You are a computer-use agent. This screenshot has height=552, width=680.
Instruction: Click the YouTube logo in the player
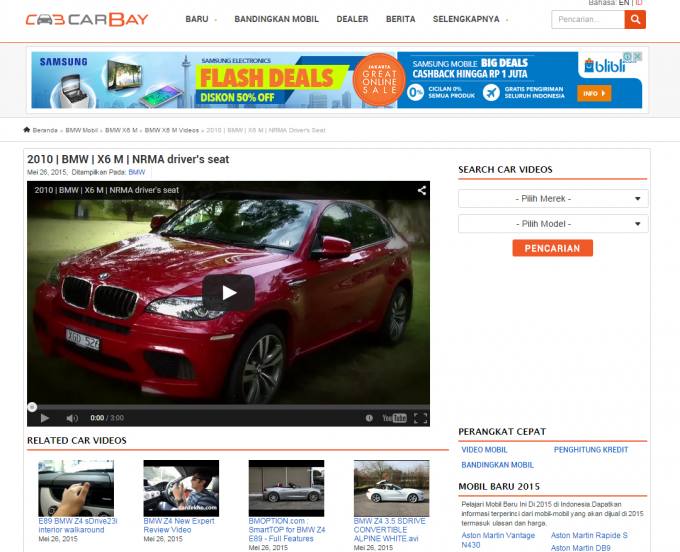(x=394, y=418)
